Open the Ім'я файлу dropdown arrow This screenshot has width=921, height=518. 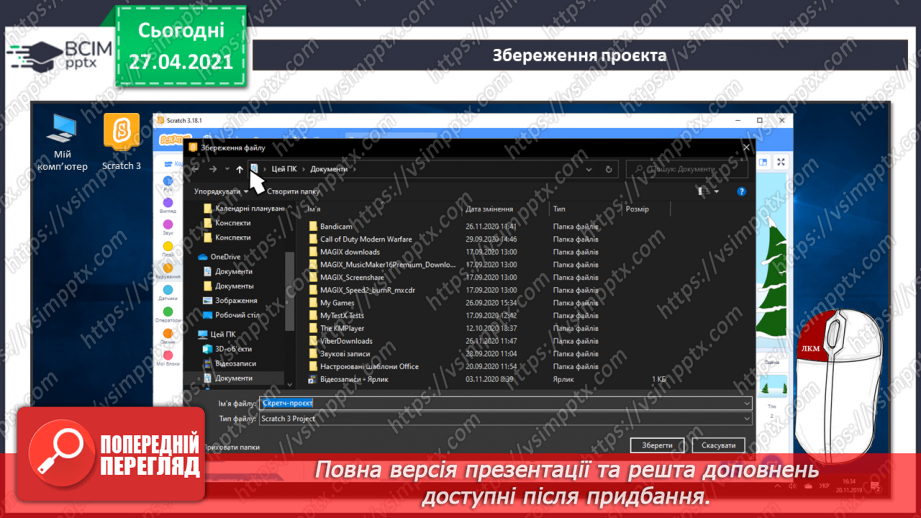[x=747, y=403]
